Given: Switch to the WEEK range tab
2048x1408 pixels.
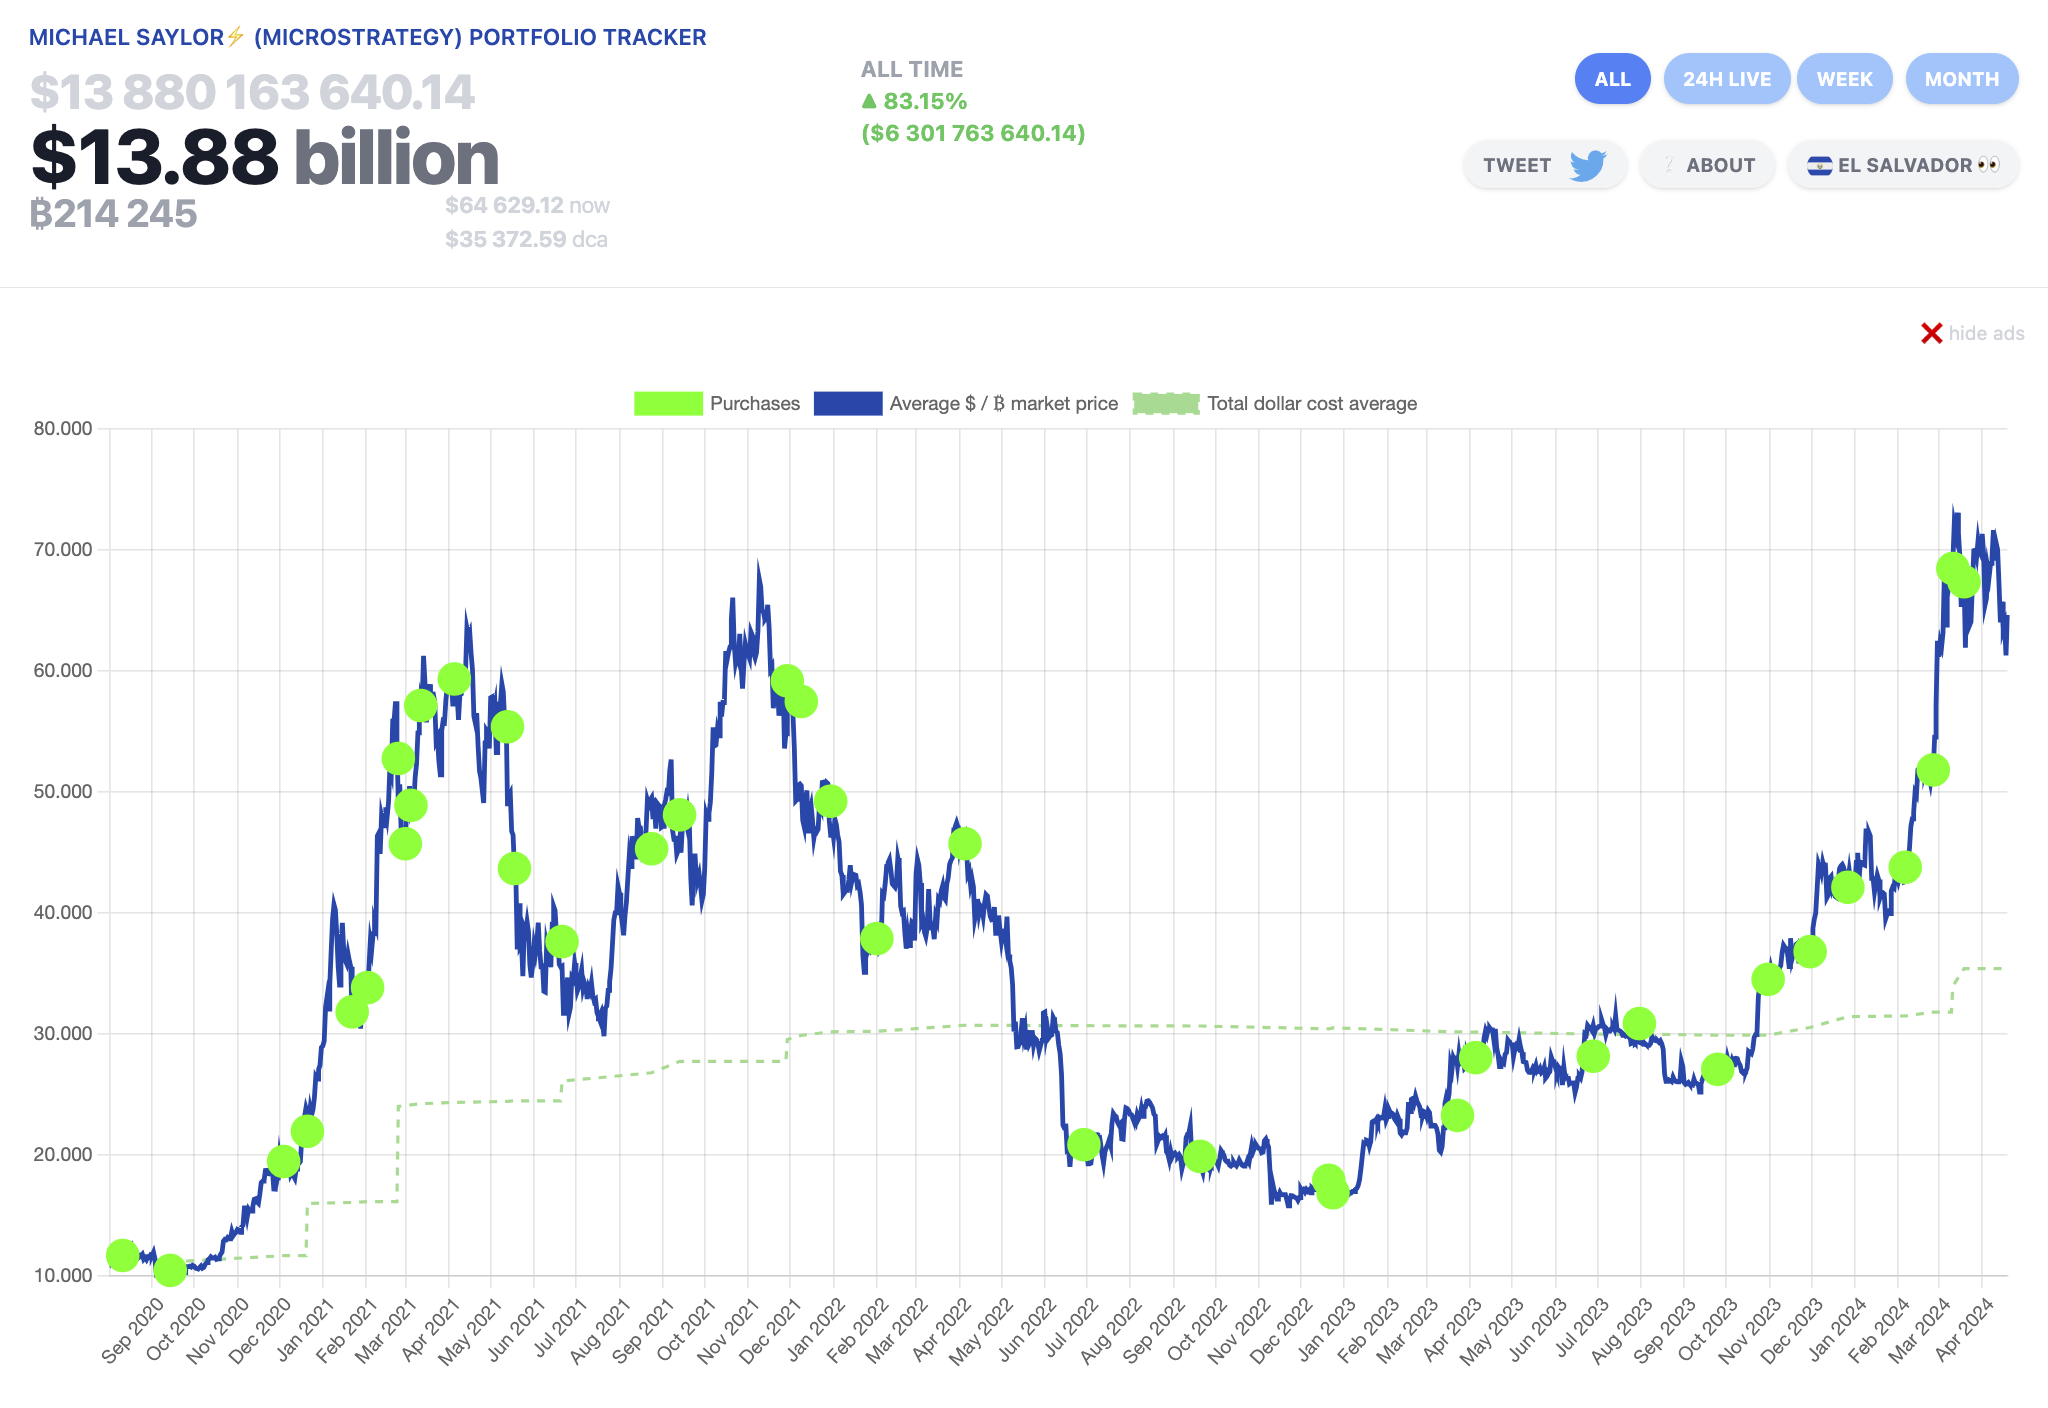Looking at the screenshot, I should (x=1844, y=79).
